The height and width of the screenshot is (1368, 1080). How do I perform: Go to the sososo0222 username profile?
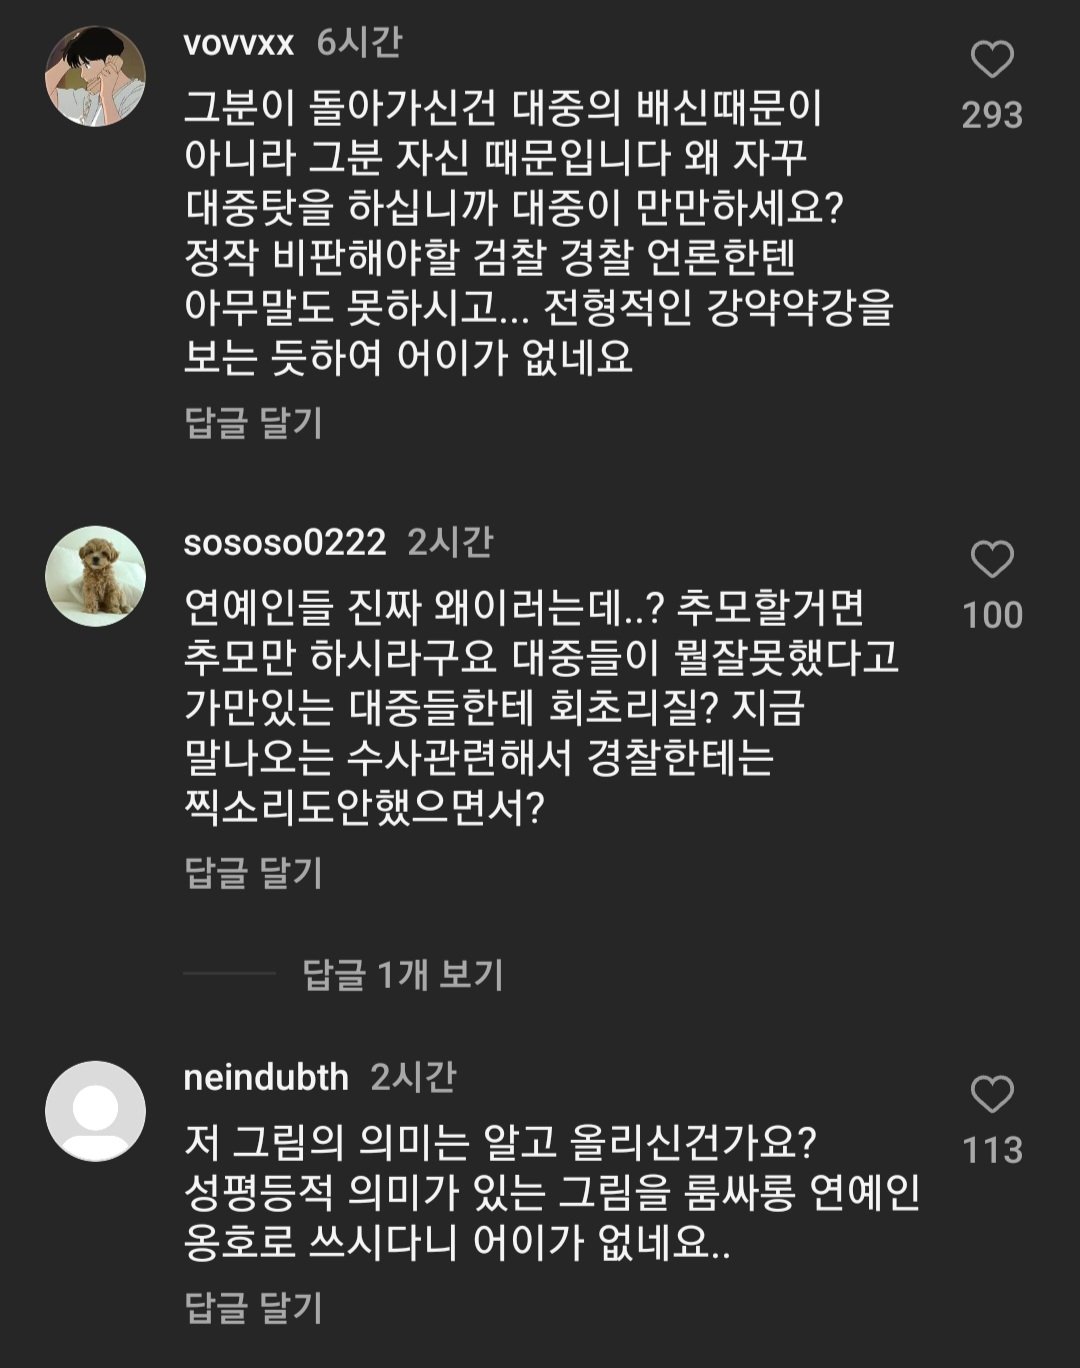pos(285,542)
